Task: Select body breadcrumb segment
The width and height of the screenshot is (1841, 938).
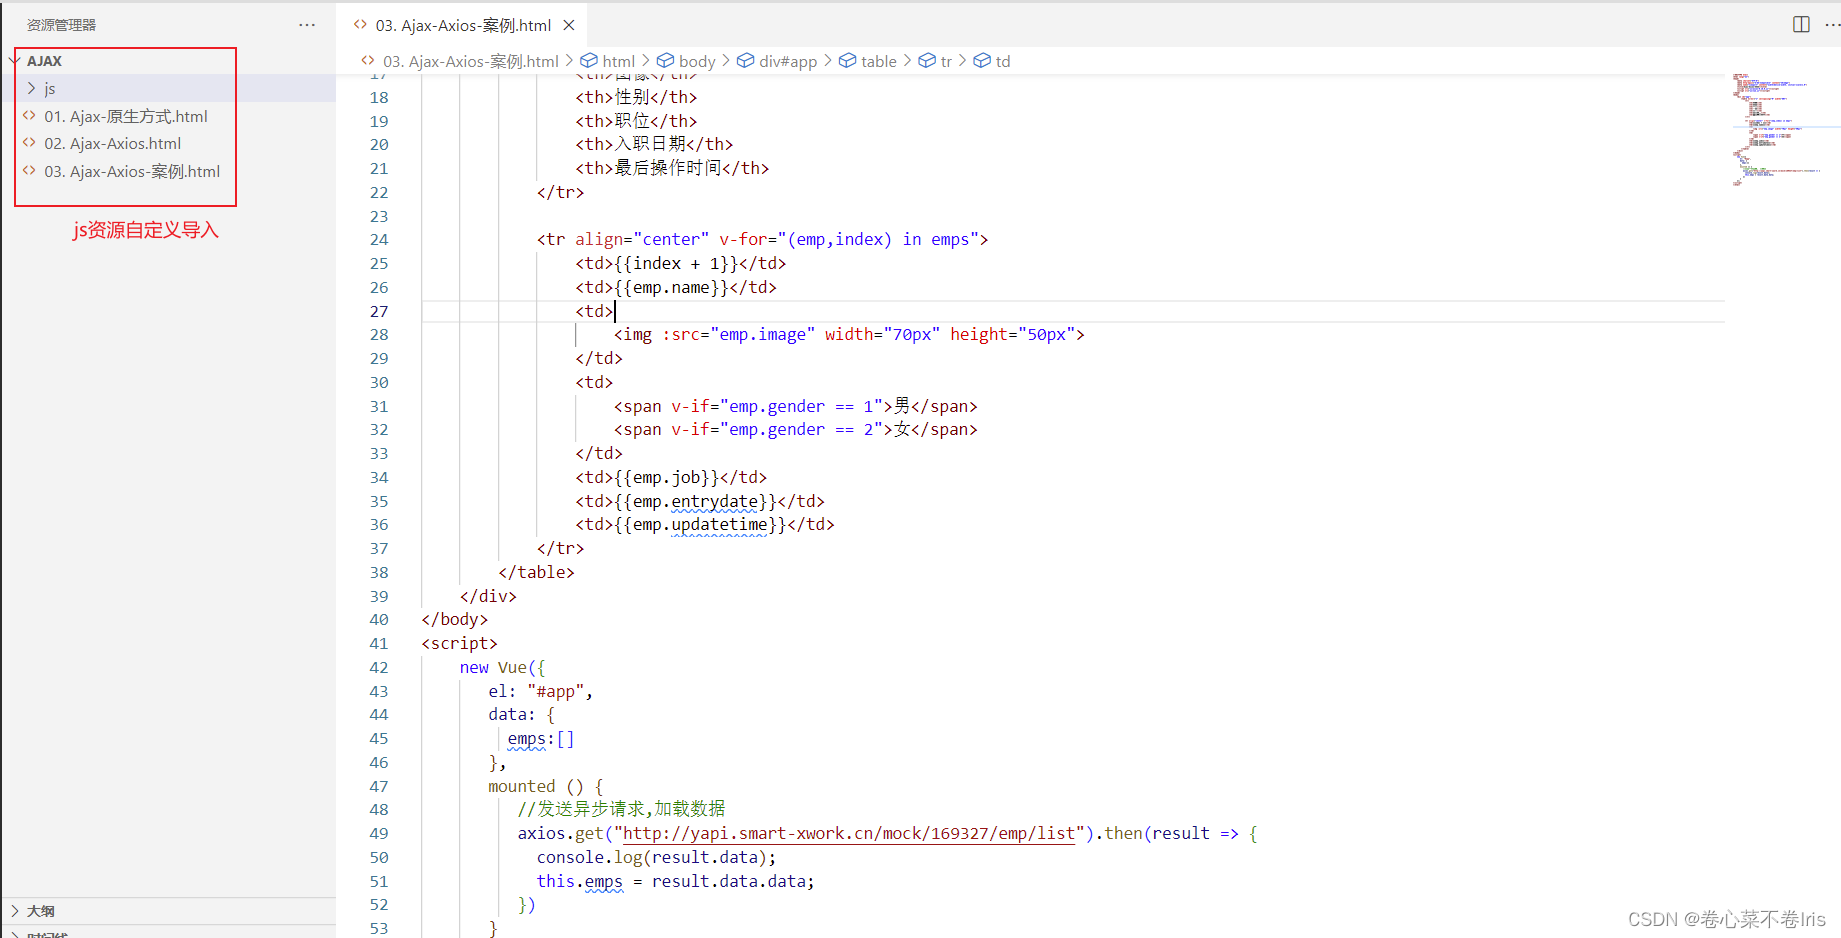Action: pyautogui.click(x=697, y=61)
